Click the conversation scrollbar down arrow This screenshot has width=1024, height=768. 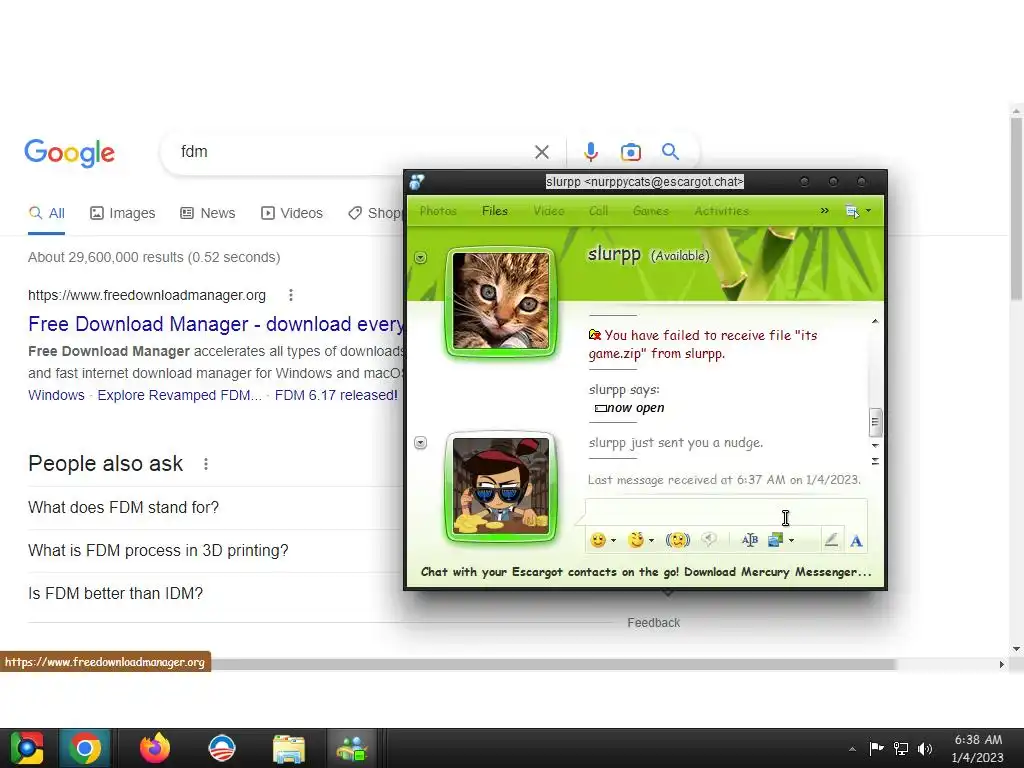(875, 445)
